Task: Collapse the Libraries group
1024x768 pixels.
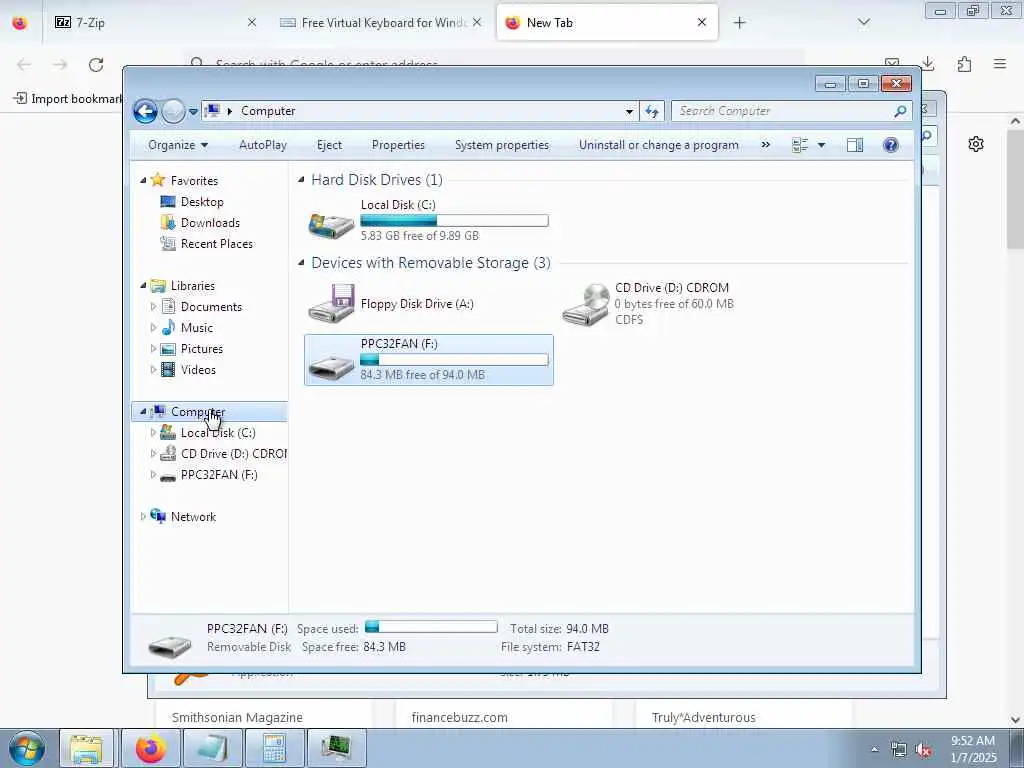Action: pyautogui.click(x=143, y=285)
